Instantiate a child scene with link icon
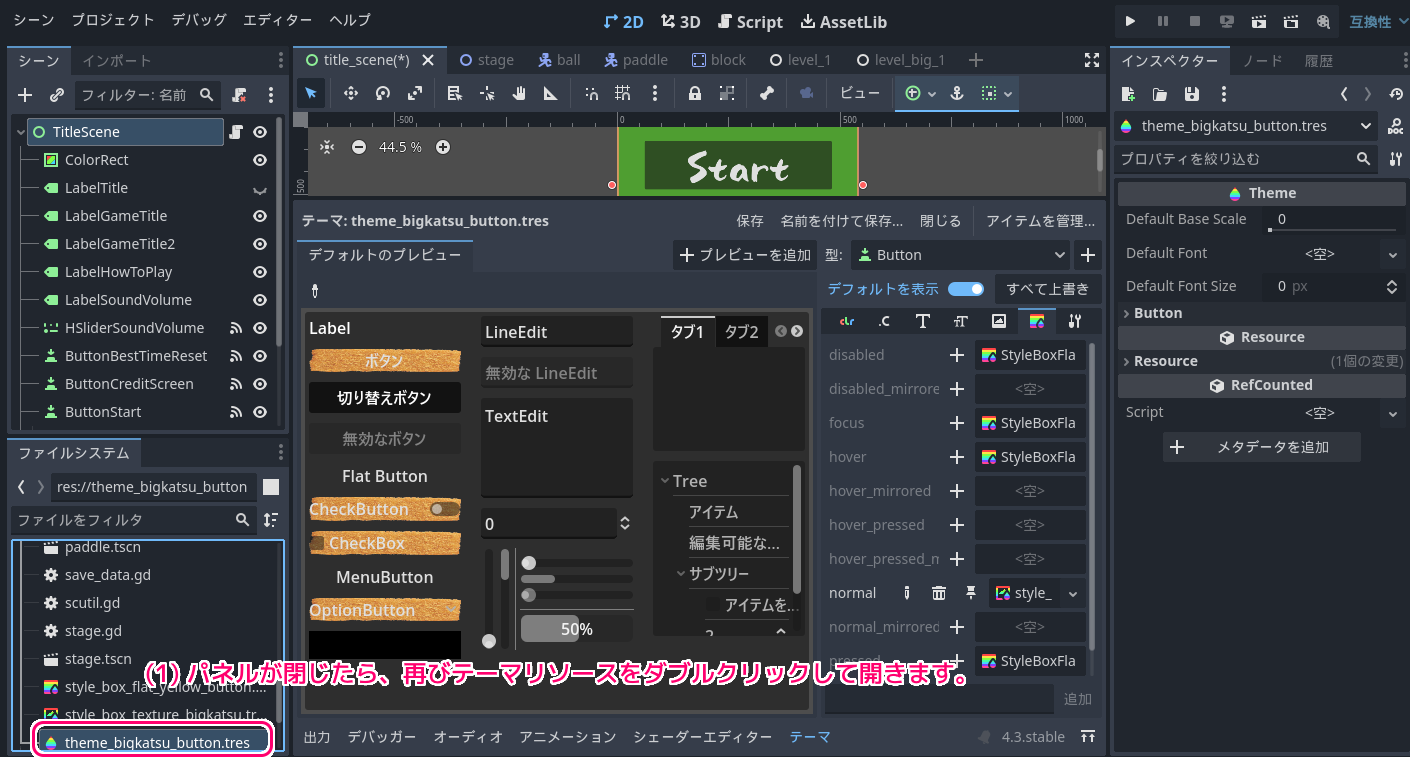The height and width of the screenshot is (757, 1410). [57, 95]
